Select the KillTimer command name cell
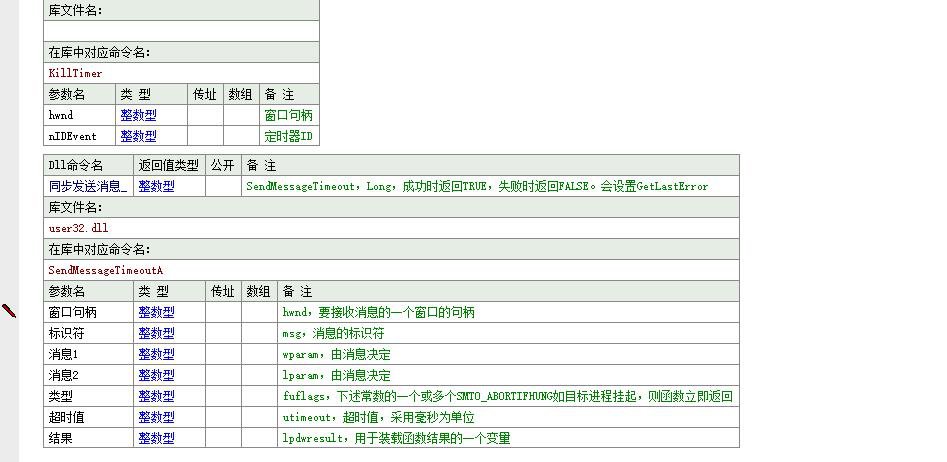947x462 pixels. tap(76, 73)
